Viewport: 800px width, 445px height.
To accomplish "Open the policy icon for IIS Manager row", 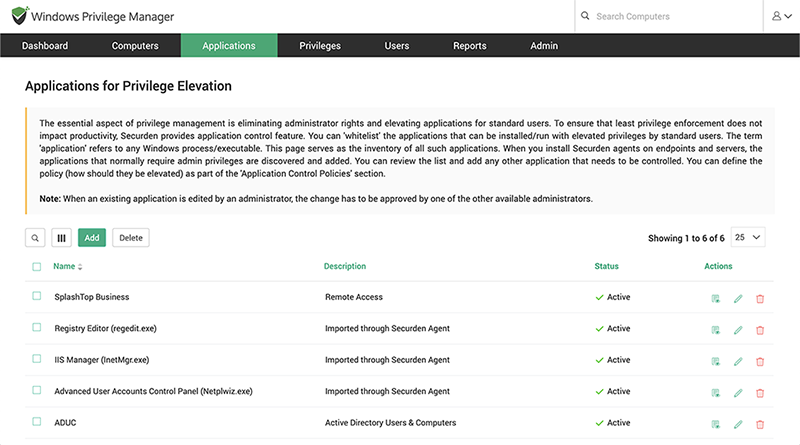I will click(x=715, y=361).
